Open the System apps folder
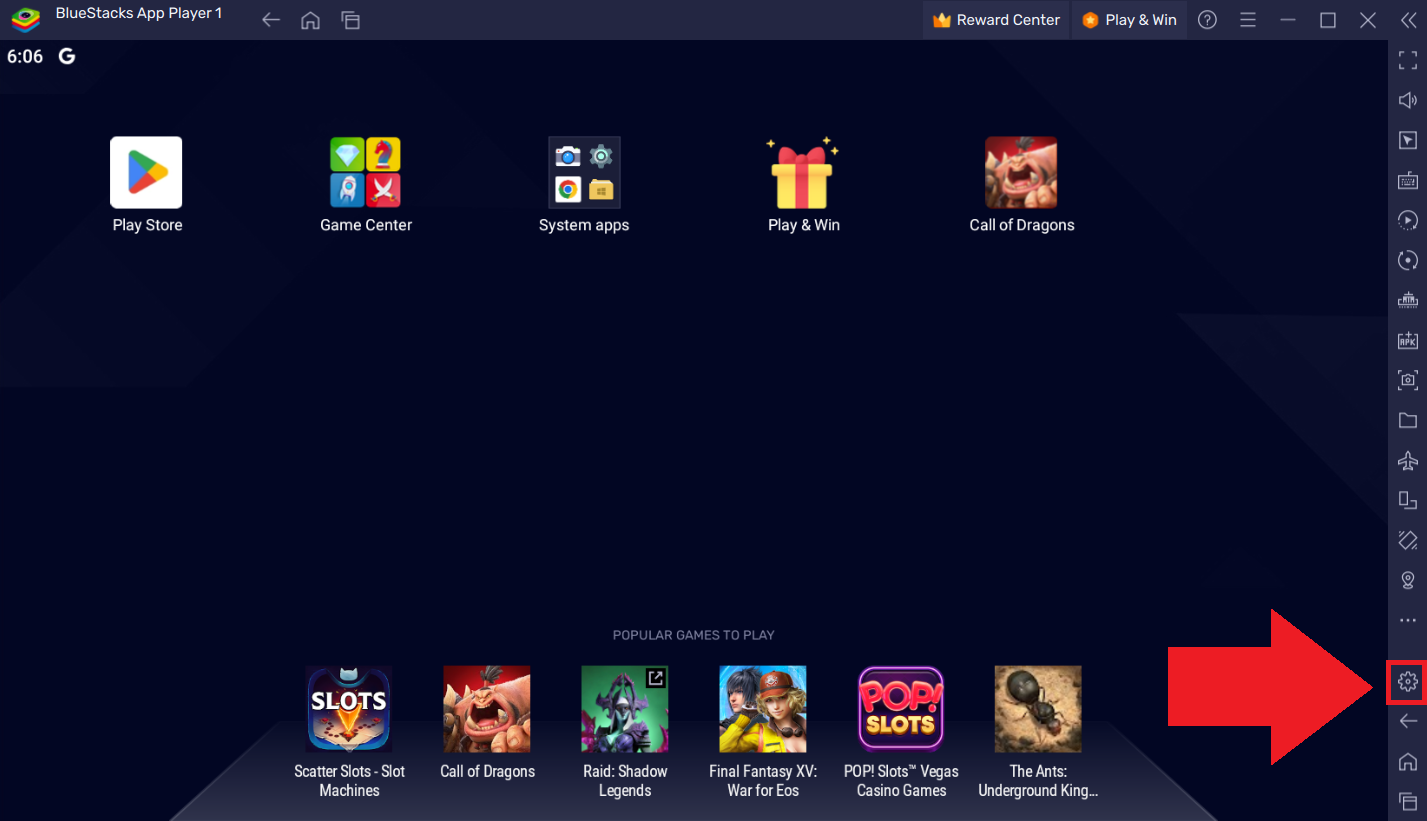Image resolution: width=1427 pixels, height=821 pixels. (x=584, y=172)
